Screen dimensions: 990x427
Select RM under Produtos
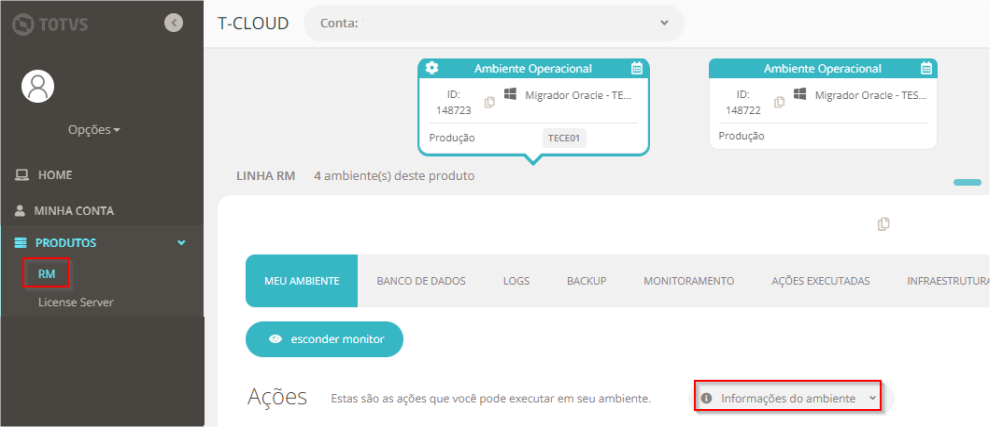click(47, 274)
